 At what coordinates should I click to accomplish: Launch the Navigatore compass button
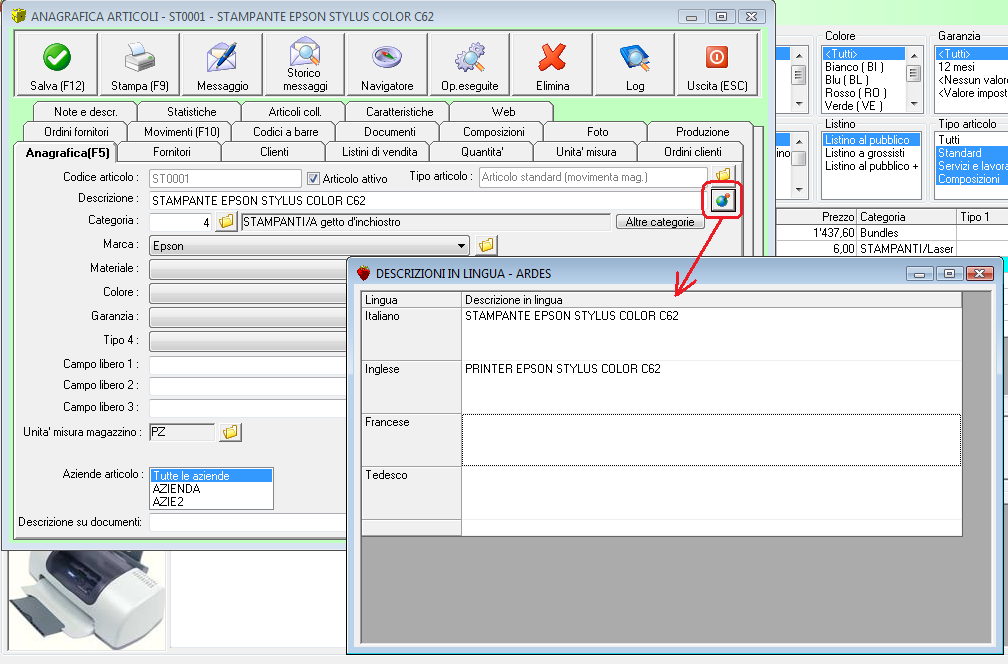pos(387,65)
